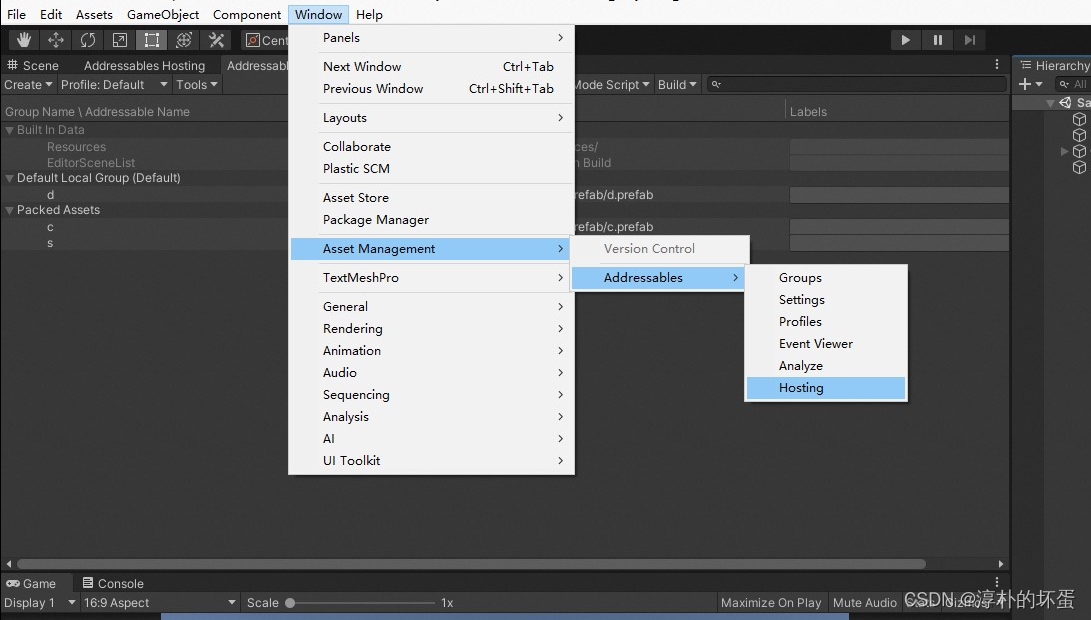
Task: Click search magnifier in Addressables search box
Action: point(716,84)
